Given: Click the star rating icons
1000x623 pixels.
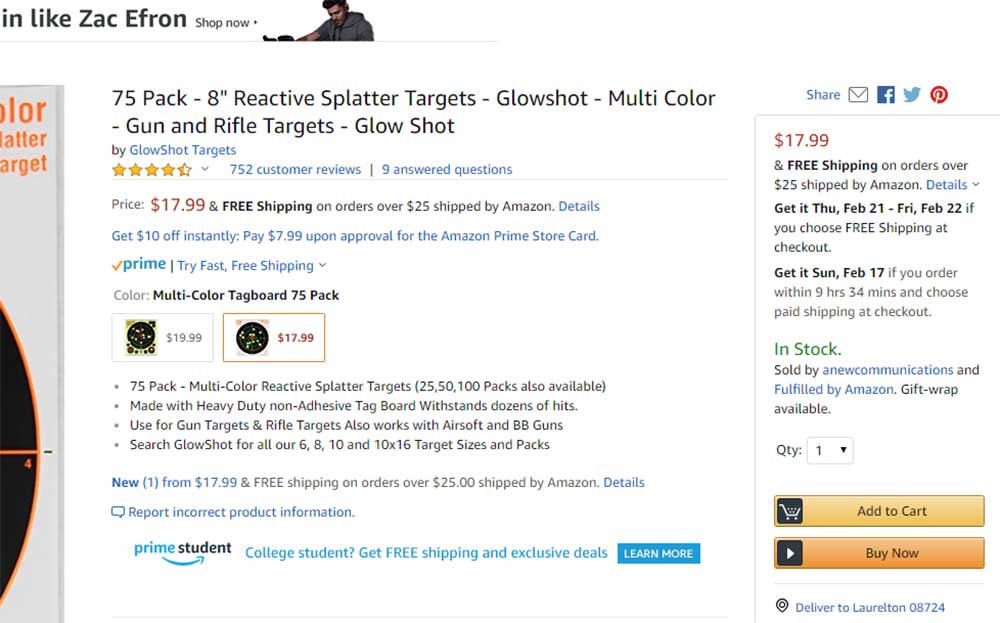Looking at the screenshot, I should click(151, 170).
